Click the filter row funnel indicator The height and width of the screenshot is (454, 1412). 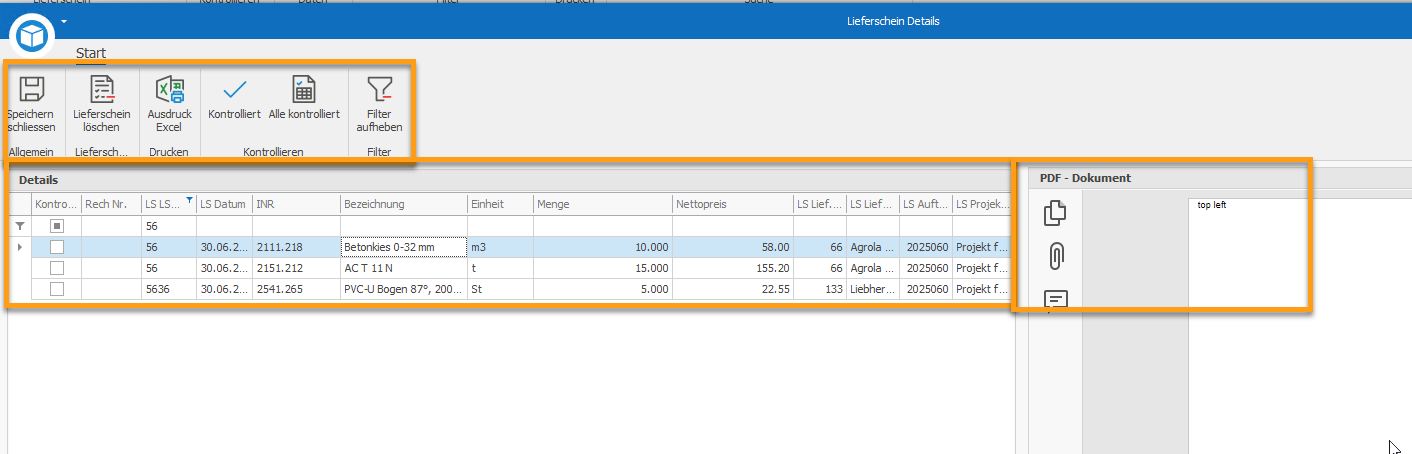[x=19, y=226]
